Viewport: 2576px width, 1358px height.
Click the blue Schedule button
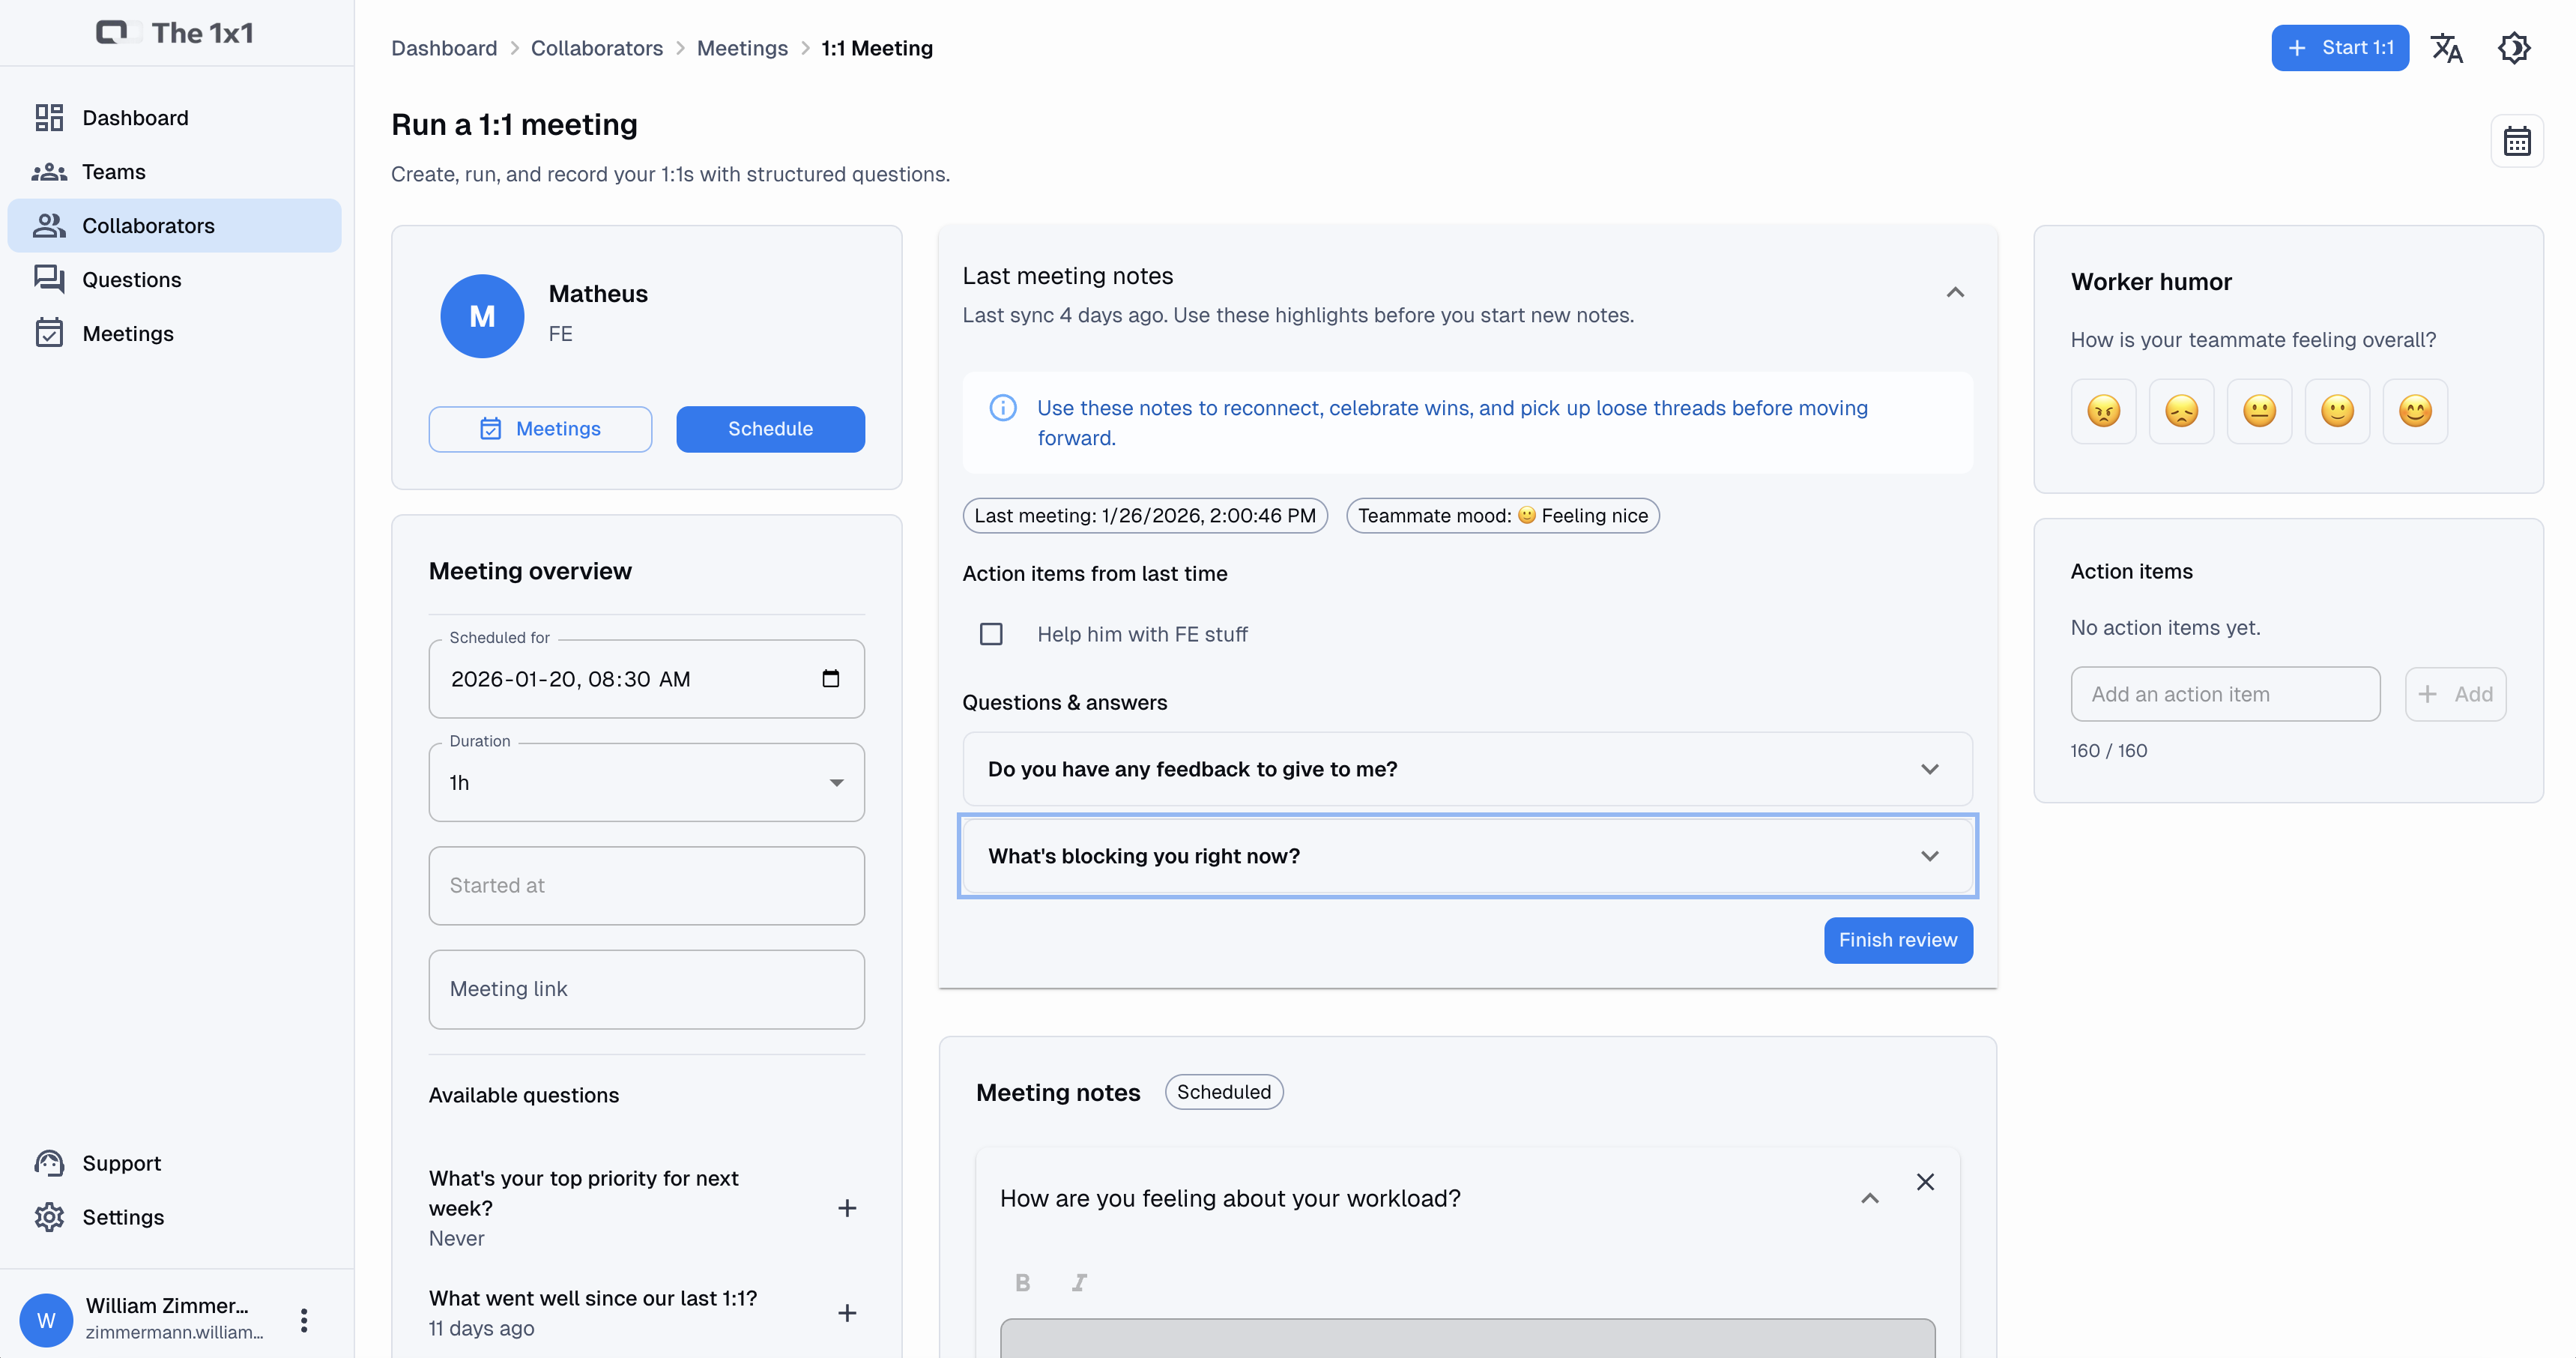point(770,429)
